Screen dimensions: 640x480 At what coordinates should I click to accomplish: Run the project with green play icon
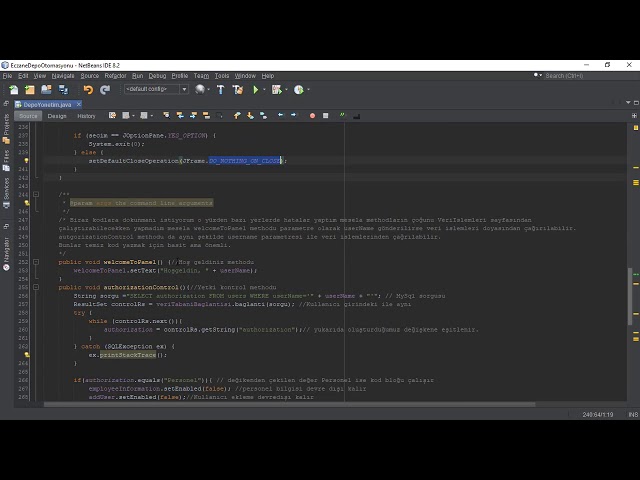pos(256,89)
